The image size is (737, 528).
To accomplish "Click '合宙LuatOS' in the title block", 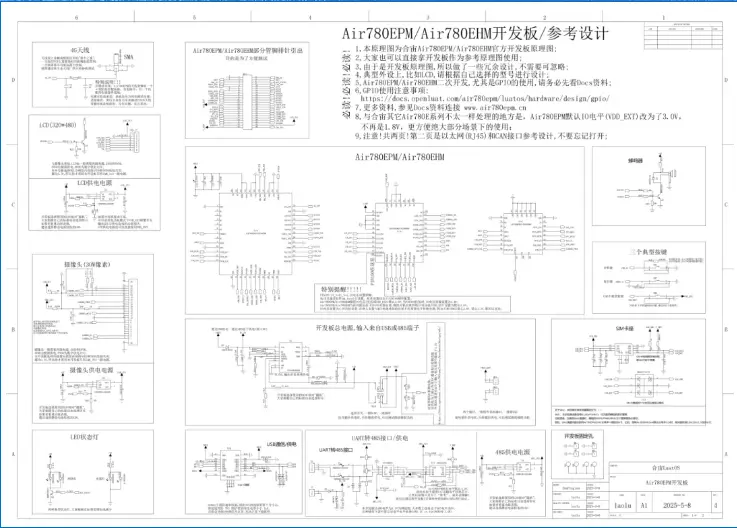I will tap(666, 468).
